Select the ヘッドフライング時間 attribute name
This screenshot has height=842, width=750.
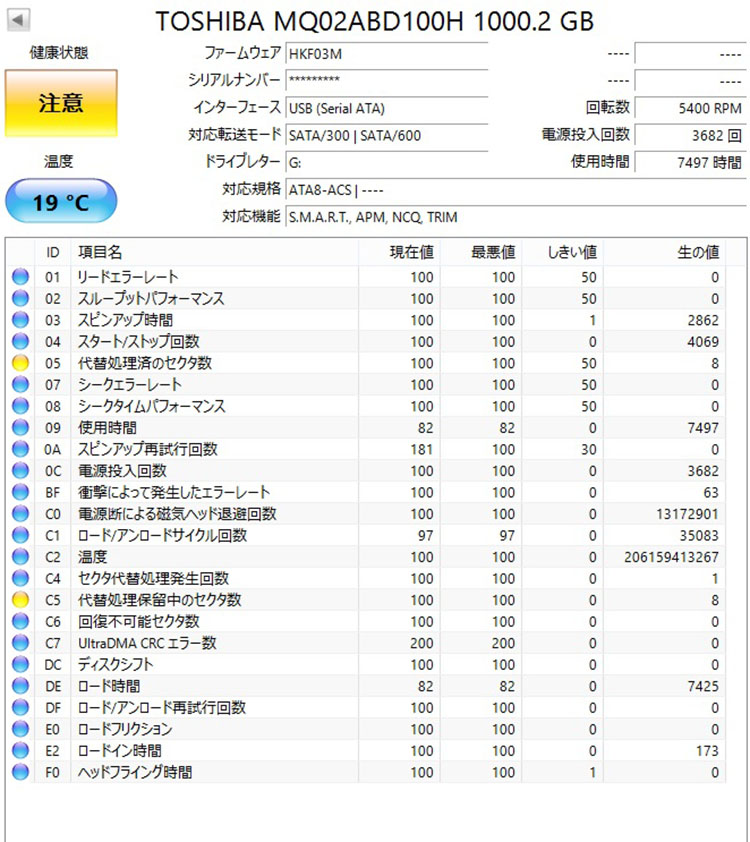click(135, 772)
